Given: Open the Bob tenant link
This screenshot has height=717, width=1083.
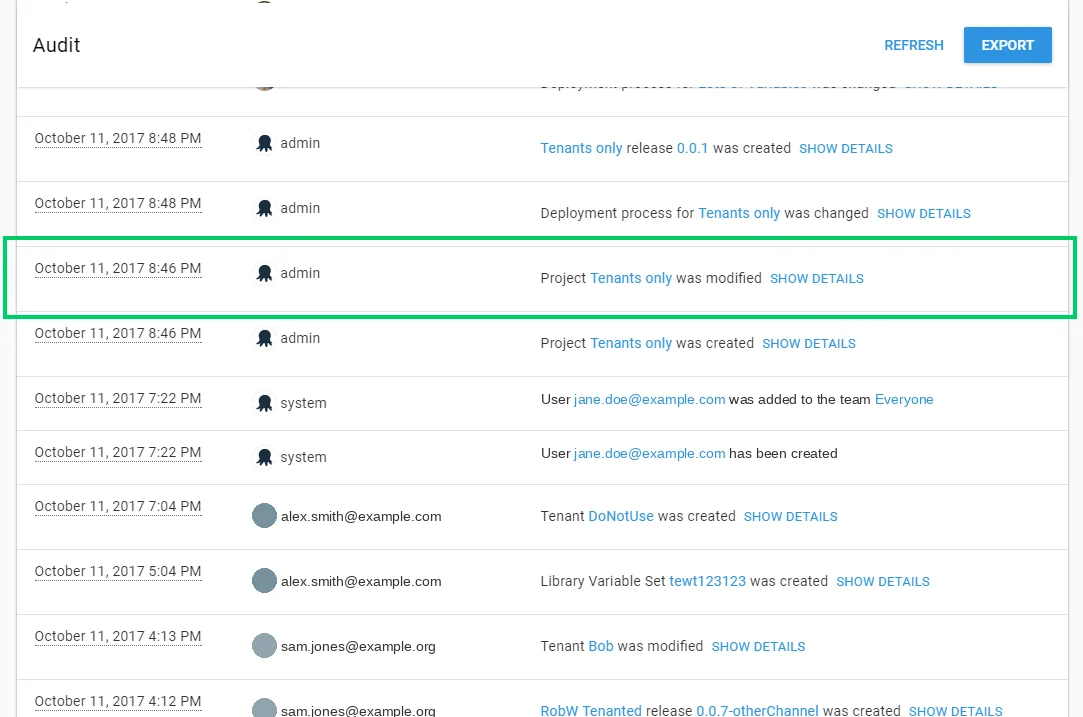Looking at the screenshot, I should (601, 646).
